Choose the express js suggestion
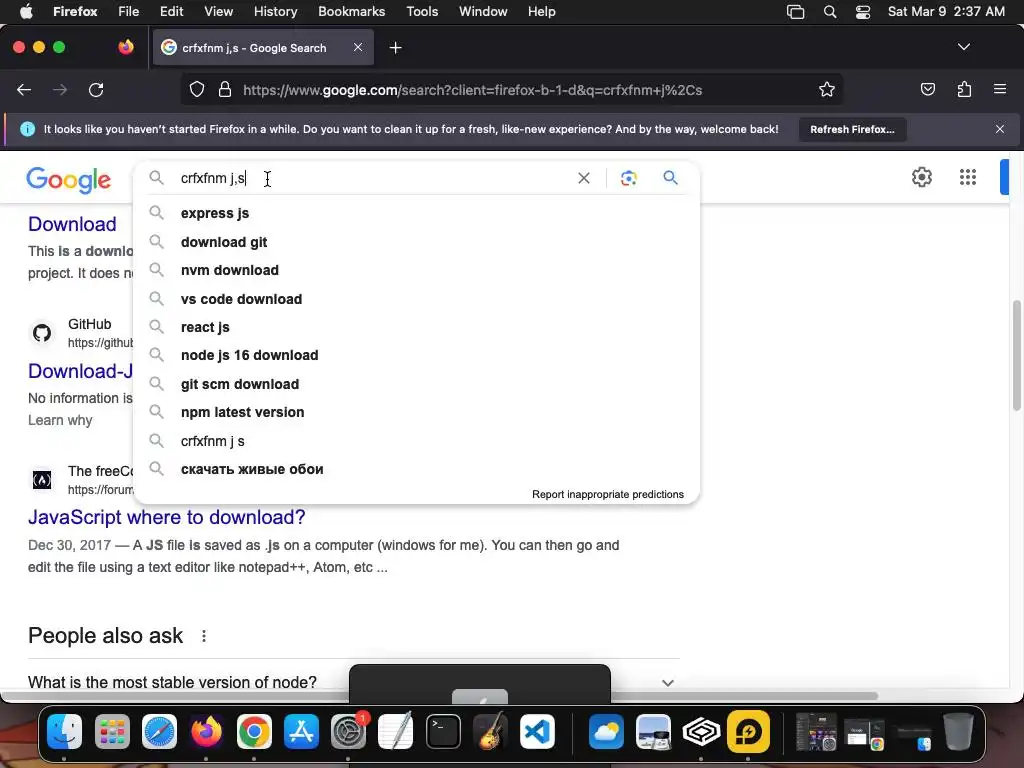1024x768 pixels. pyautogui.click(x=416, y=214)
